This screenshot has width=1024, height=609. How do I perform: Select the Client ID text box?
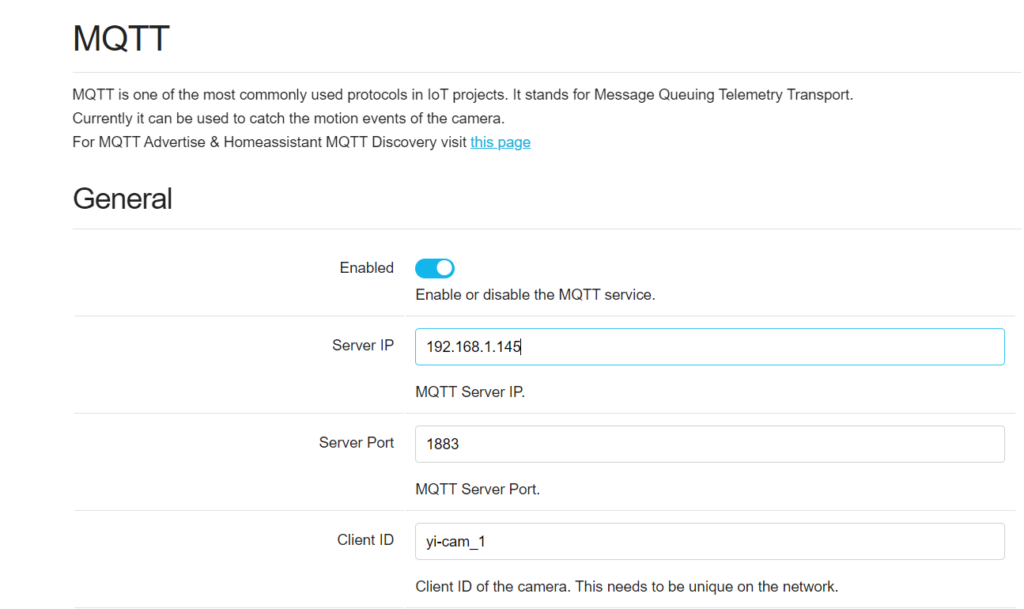pos(709,541)
